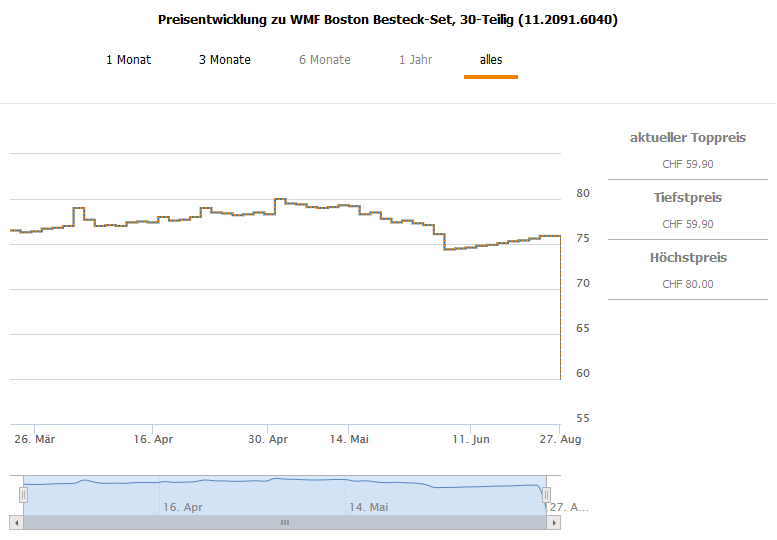Click the 26. Mär x-axis label

tap(34, 439)
